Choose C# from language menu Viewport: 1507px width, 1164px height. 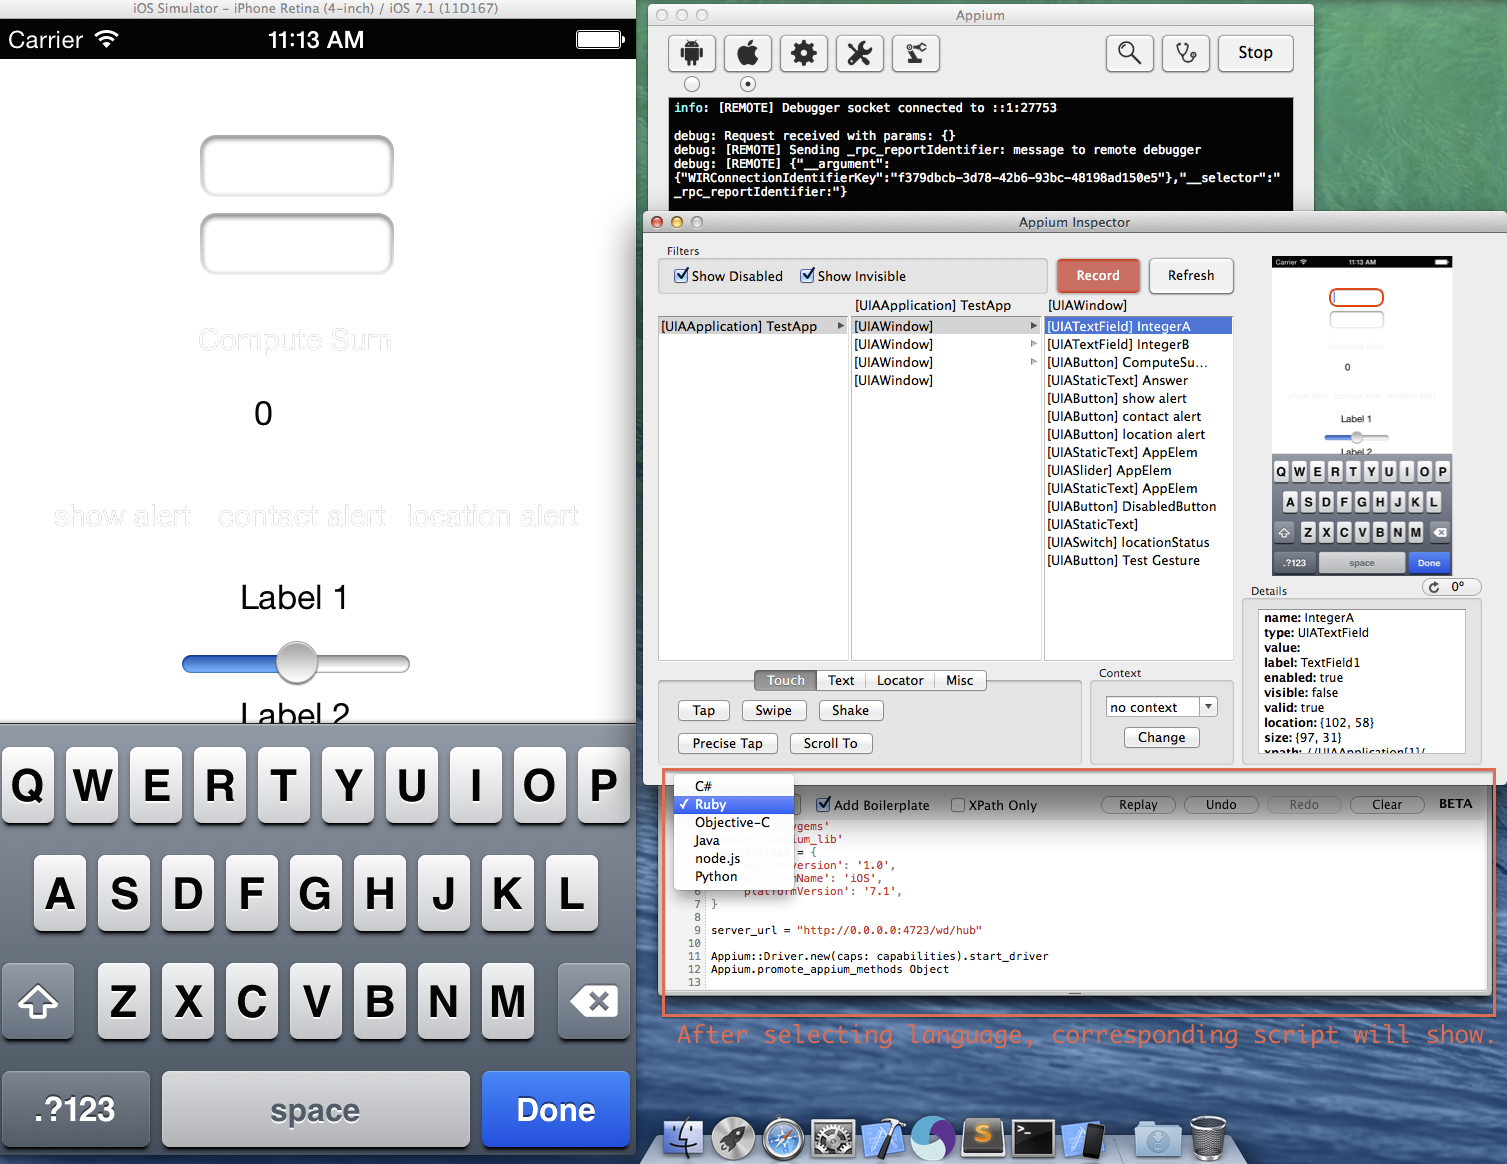click(734, 786)
